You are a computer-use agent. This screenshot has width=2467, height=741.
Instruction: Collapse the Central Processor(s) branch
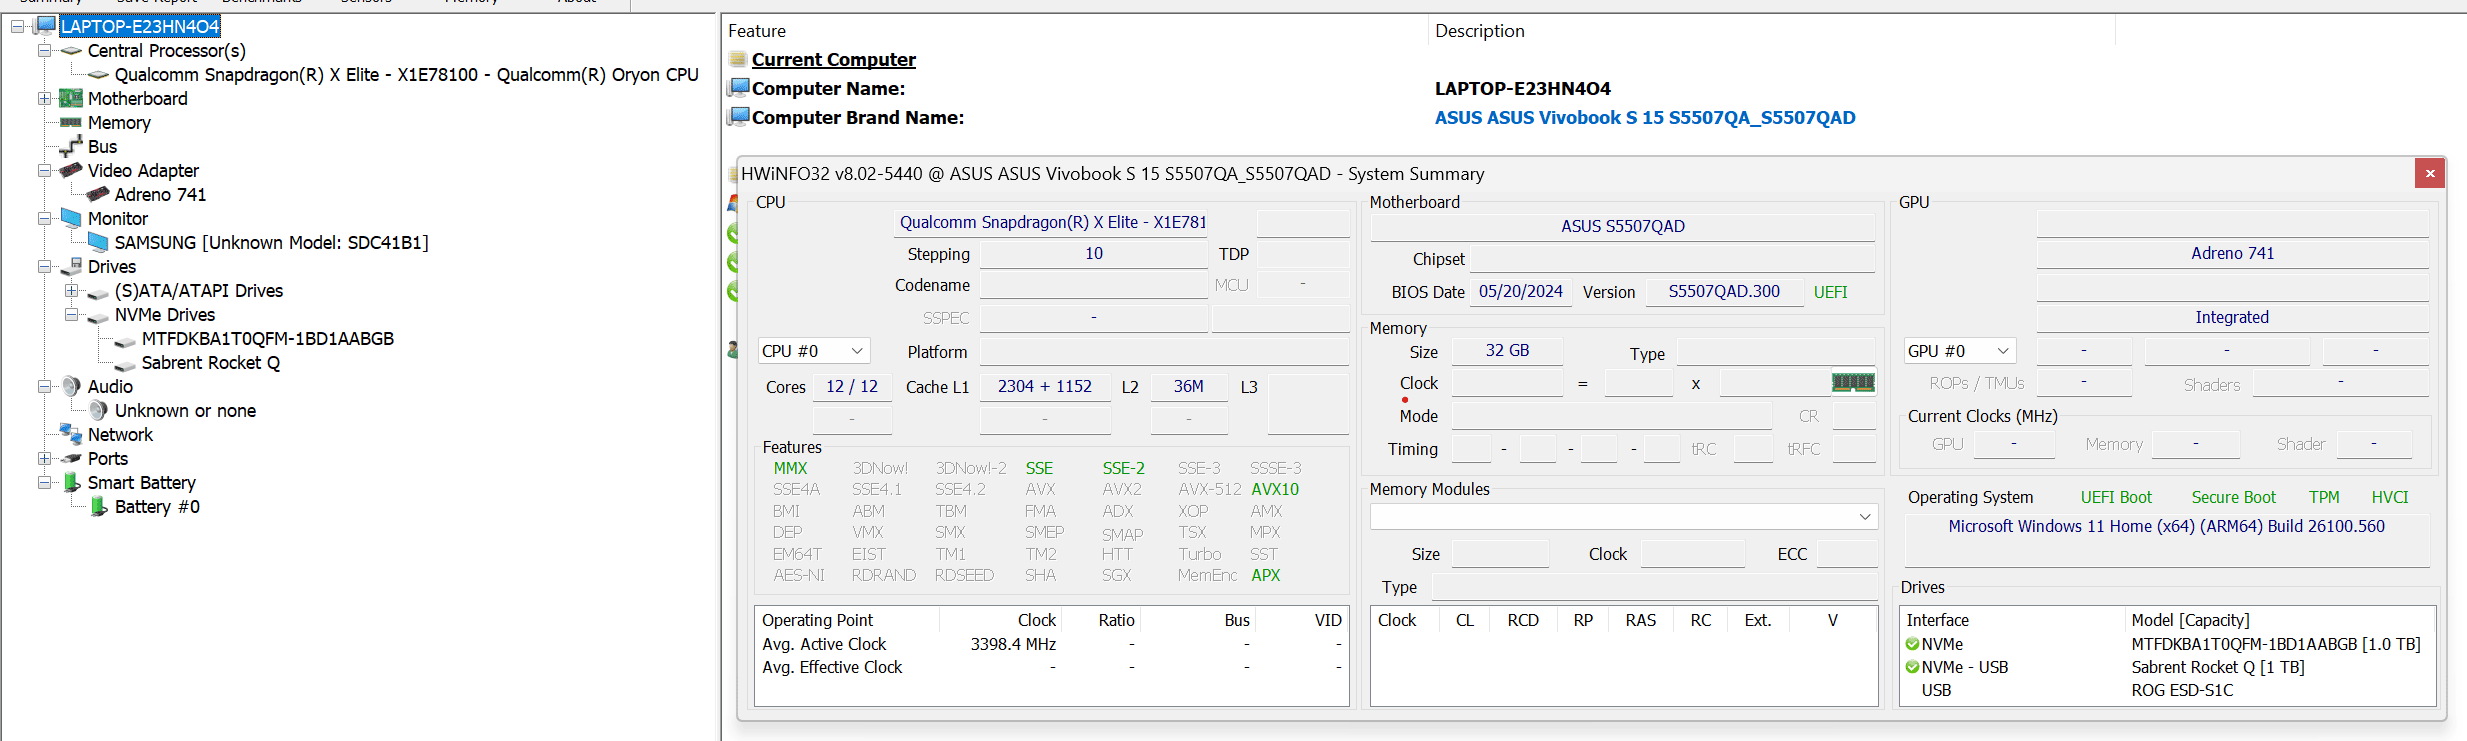44,50
